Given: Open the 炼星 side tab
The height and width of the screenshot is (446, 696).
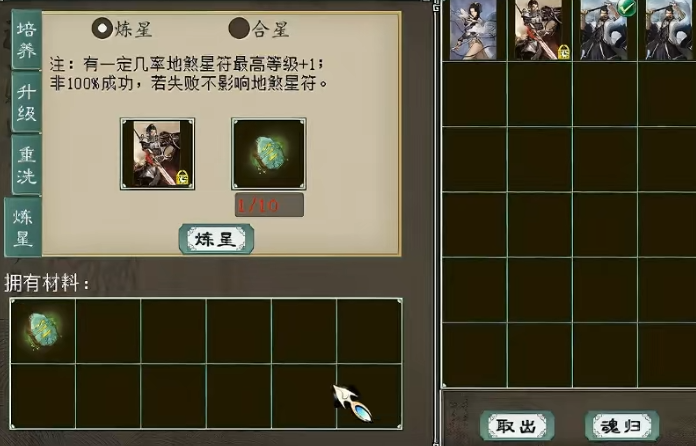Looking at the screenshot, I should click(23, 227).
